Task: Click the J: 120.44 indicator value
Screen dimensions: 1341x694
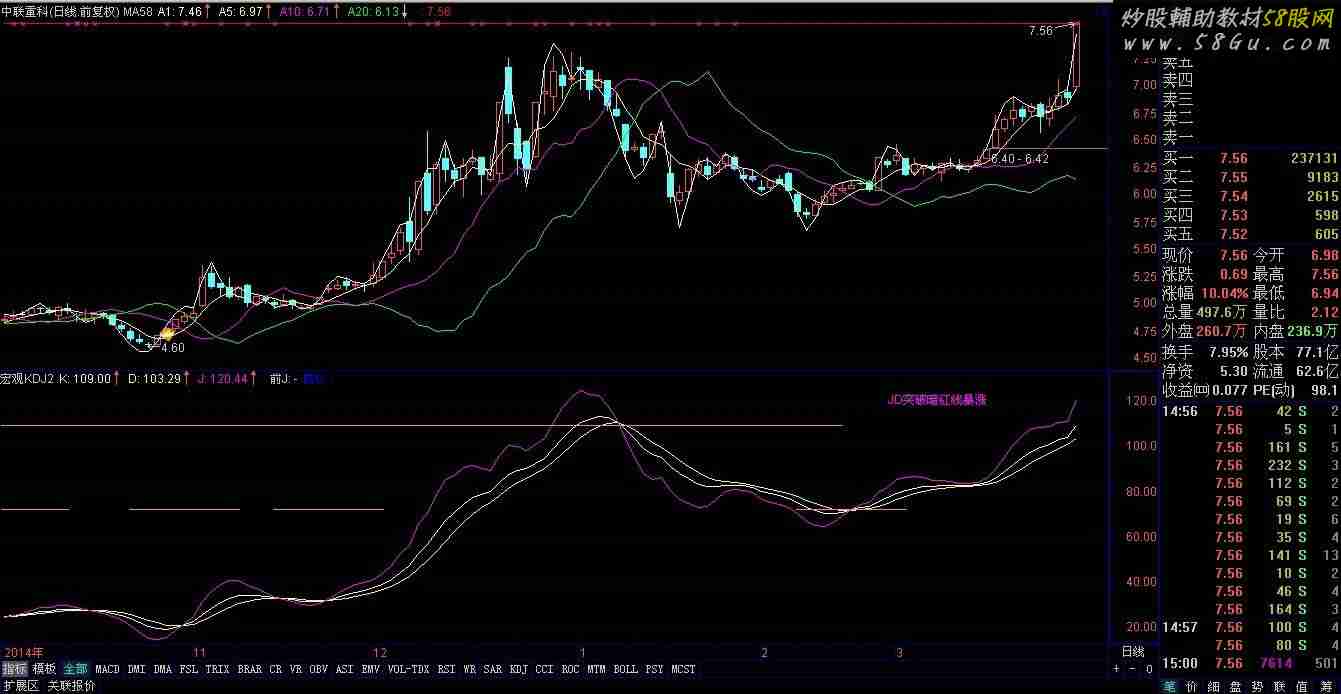Action: [223, 379]
